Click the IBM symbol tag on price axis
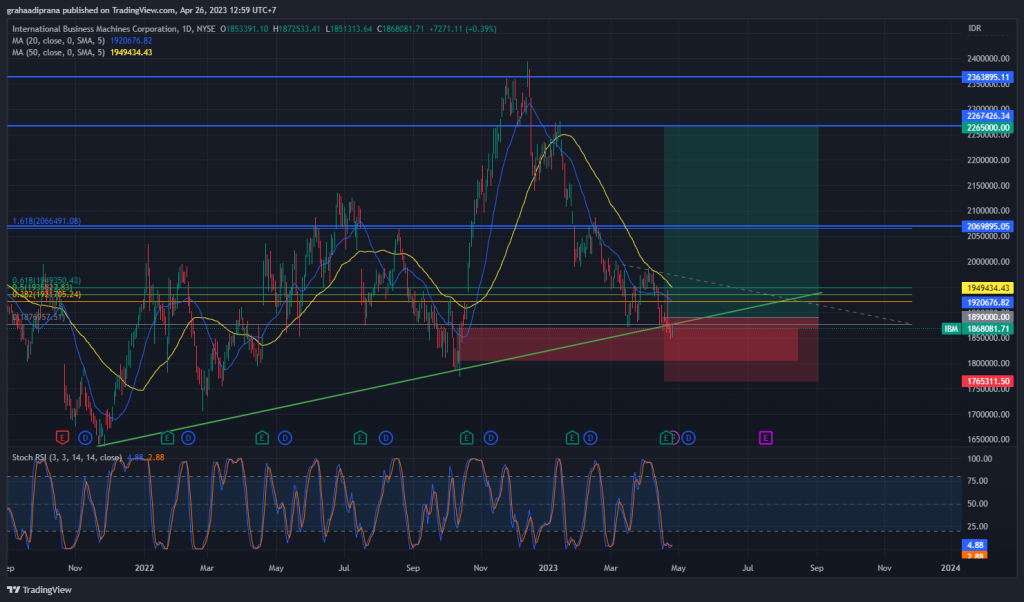1024x602 pixels. [952, 328]
